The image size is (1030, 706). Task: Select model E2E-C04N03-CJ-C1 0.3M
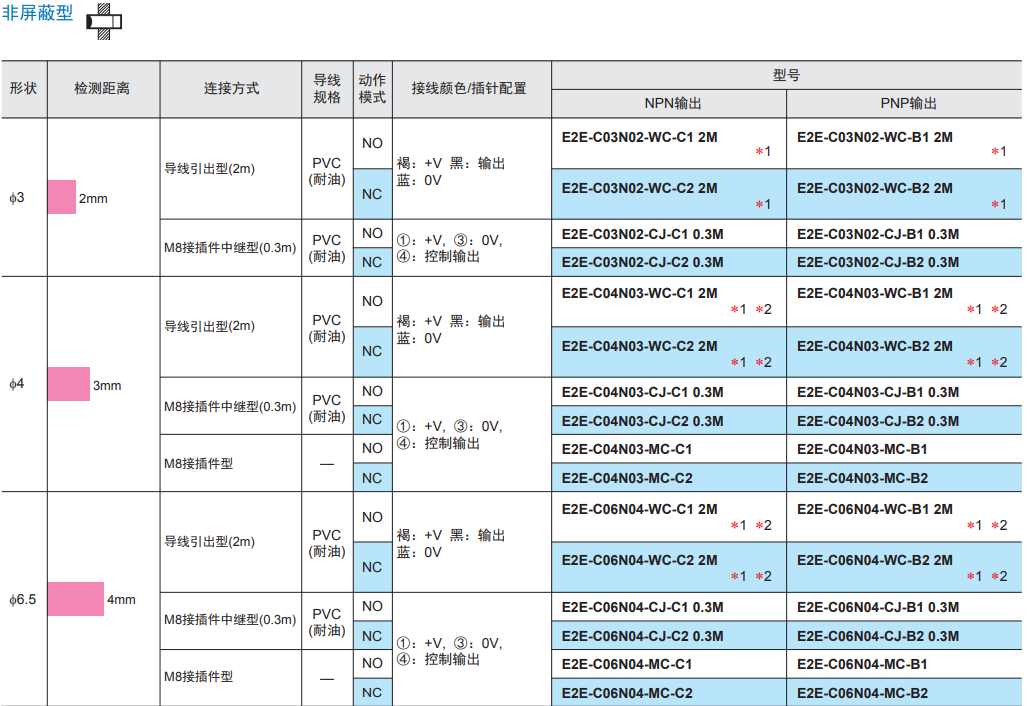coord(642,393)
